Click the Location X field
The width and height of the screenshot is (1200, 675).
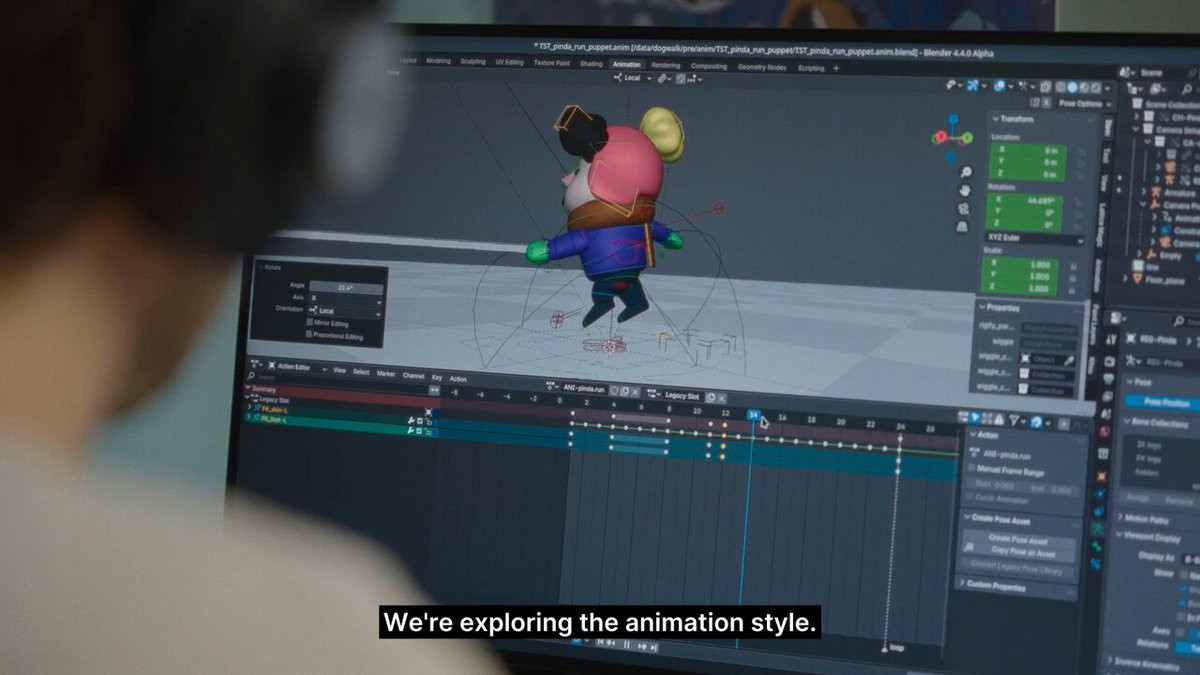click(x=1026, y=150)
